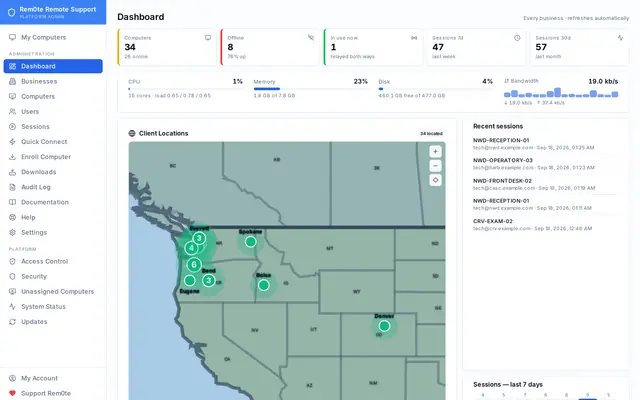Click the System Status pulse icon
The image size is (640, 400).
click(13, 307)
